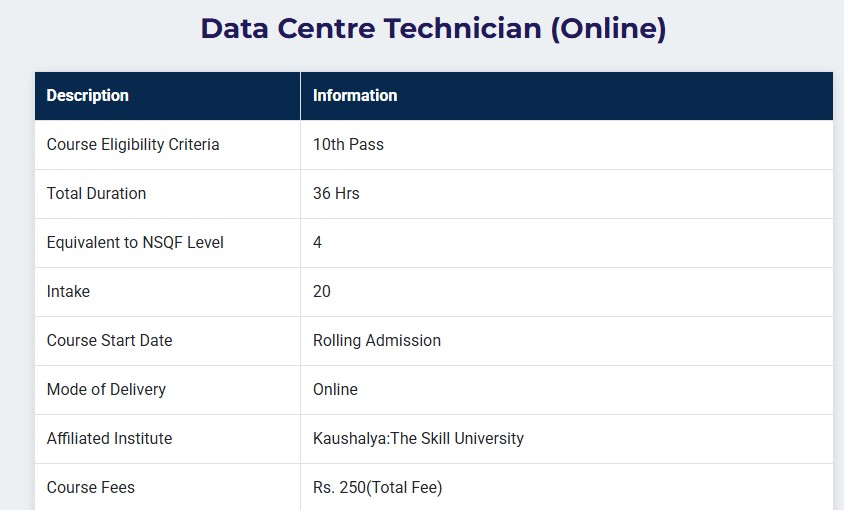Click the word Technician in the title
Viewport: 844px width, 510px height.
pyautogui.click(x=463, y=29)
